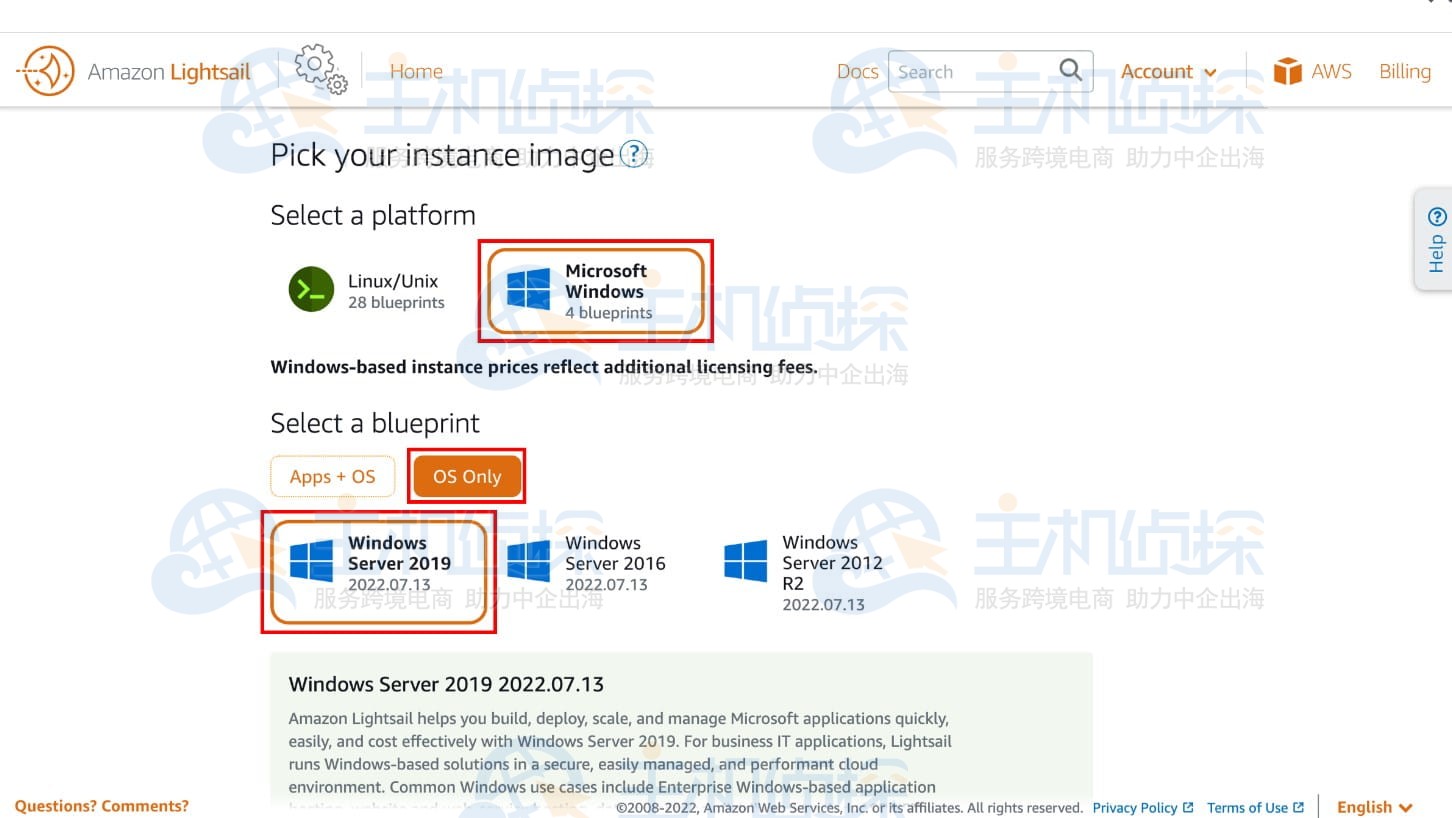Viewport: 1452px width, 818px height.
Task: Click the '28 blueprints' text
Action: [396, 302]
